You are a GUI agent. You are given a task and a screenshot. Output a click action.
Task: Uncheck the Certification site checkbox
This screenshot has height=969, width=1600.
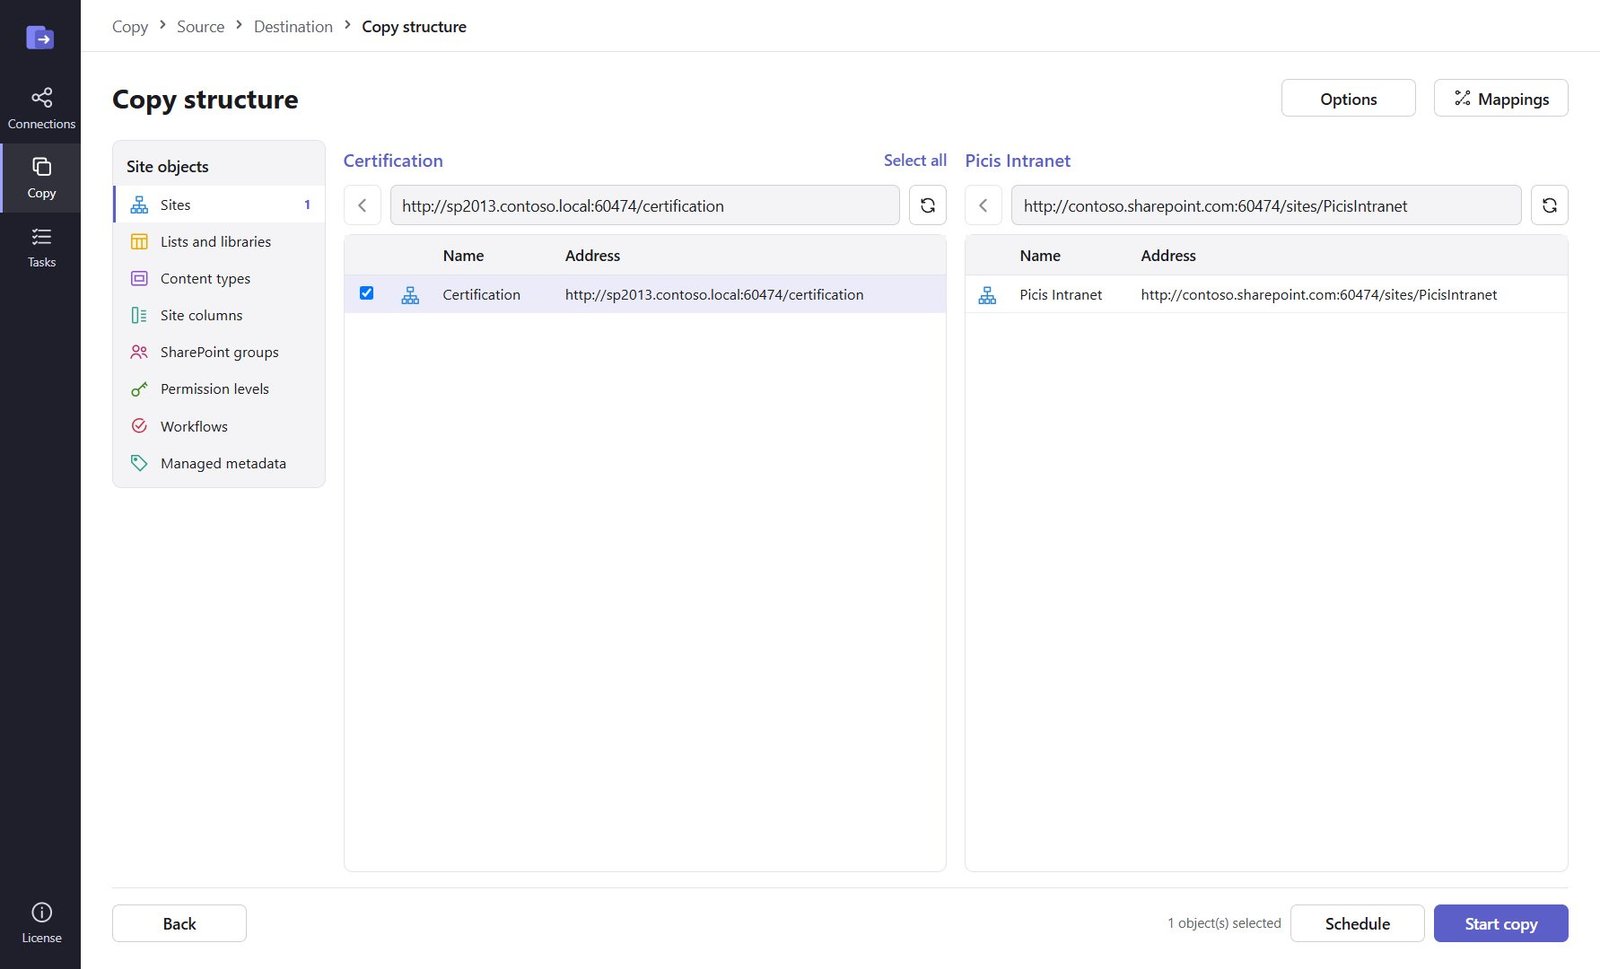[x=366, y=293]
